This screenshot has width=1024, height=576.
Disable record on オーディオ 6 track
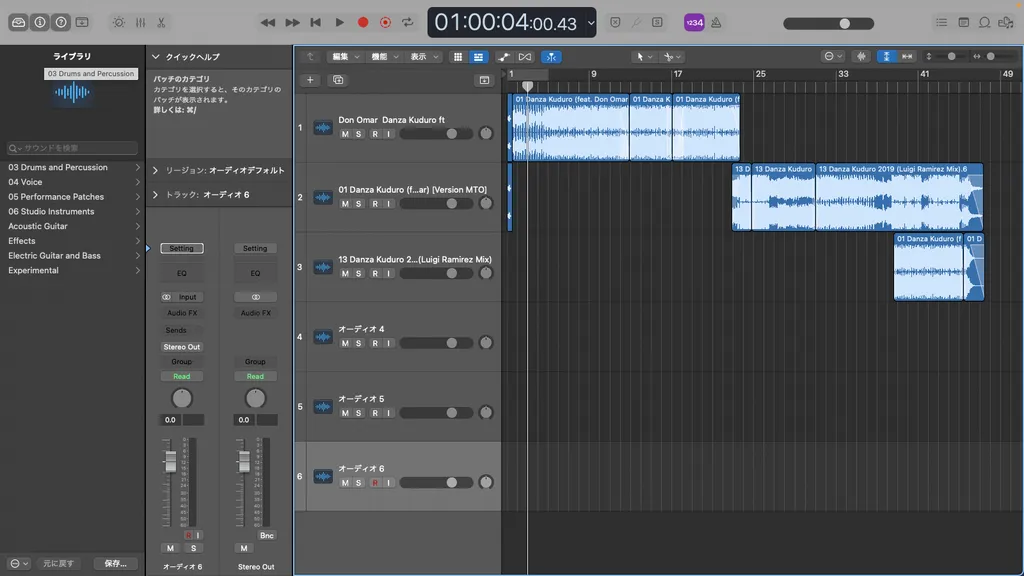[x=375, y=483]
